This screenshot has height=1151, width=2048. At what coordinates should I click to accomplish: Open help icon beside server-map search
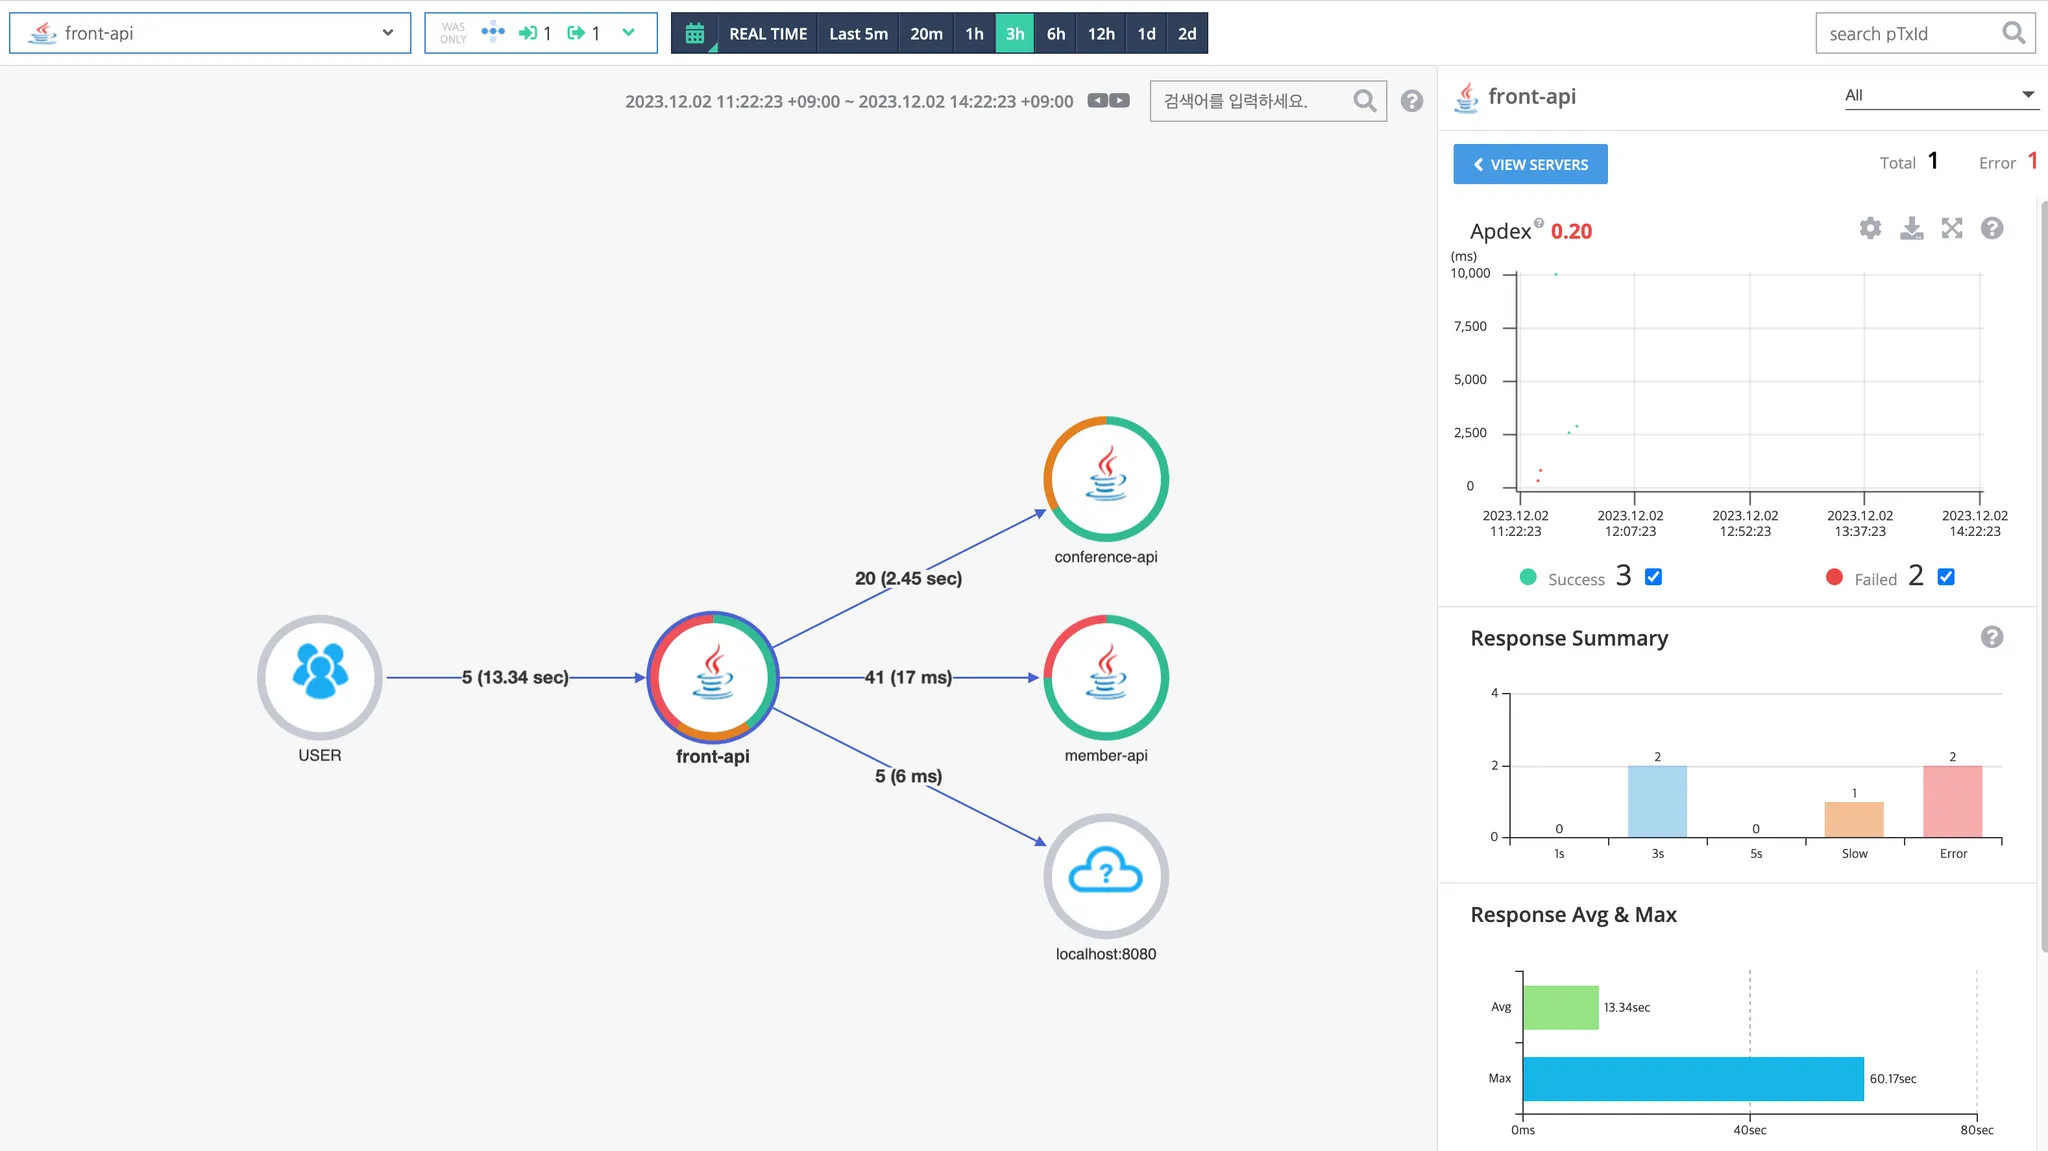coord(1411,101)
